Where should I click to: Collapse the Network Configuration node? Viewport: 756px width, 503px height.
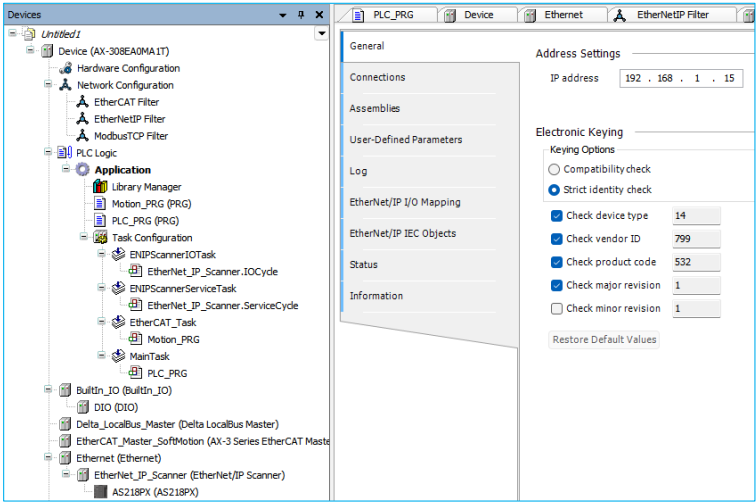(x=48, y=85)
